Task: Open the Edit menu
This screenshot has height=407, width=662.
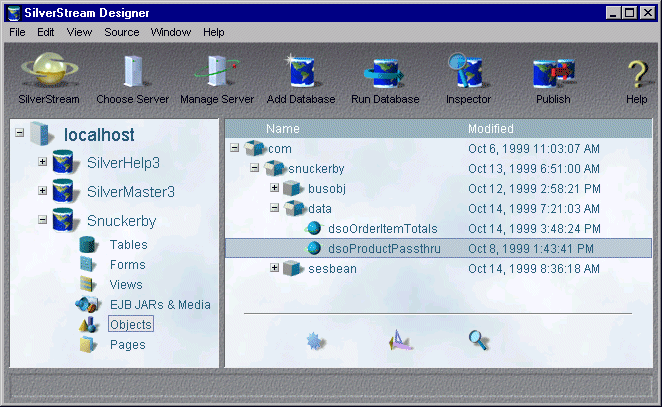Action: (46, 33)
